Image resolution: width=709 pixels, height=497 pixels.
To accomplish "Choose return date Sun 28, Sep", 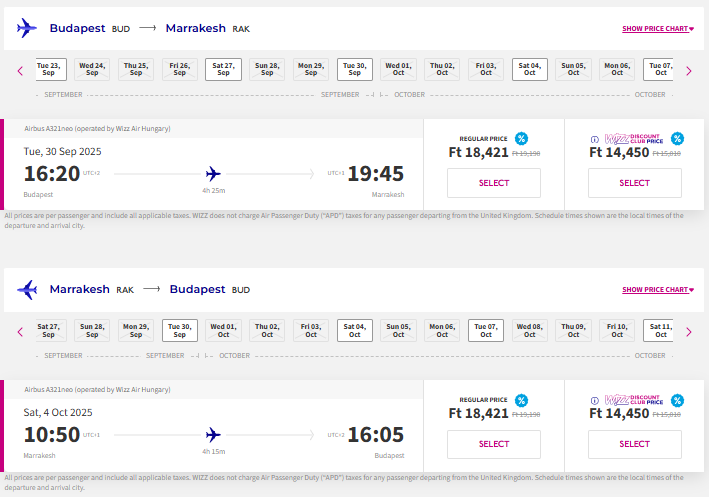I will coord(92,331).
